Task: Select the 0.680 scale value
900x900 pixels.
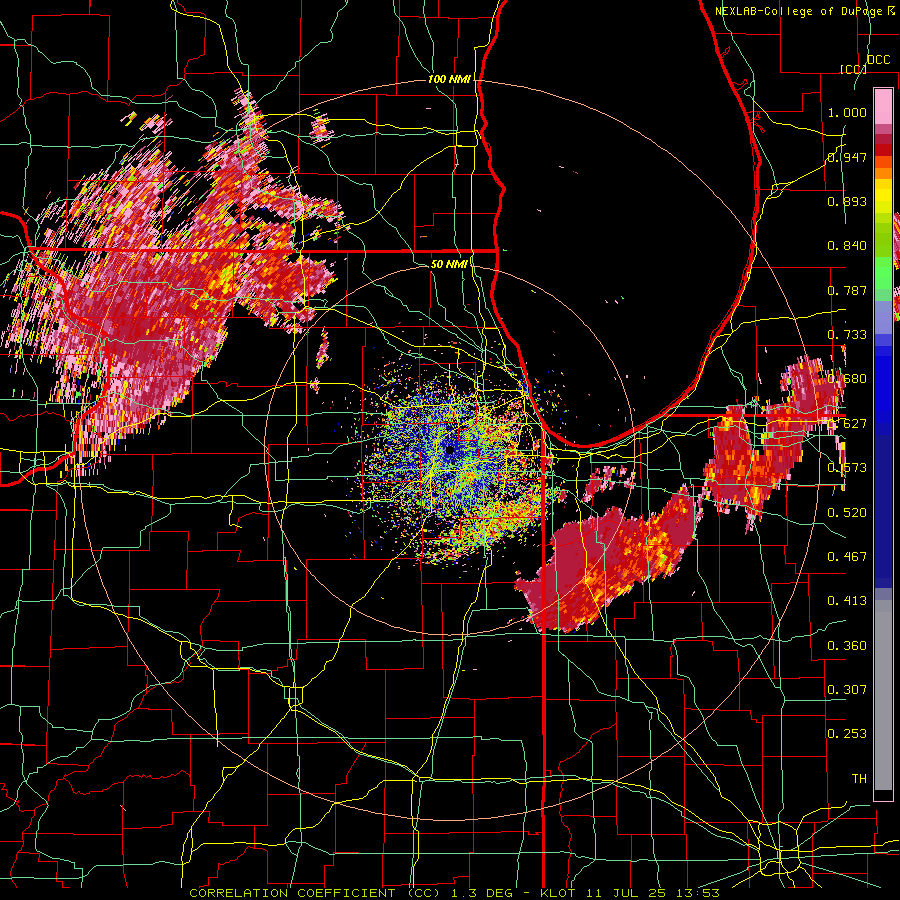Action: coord(847,379)
